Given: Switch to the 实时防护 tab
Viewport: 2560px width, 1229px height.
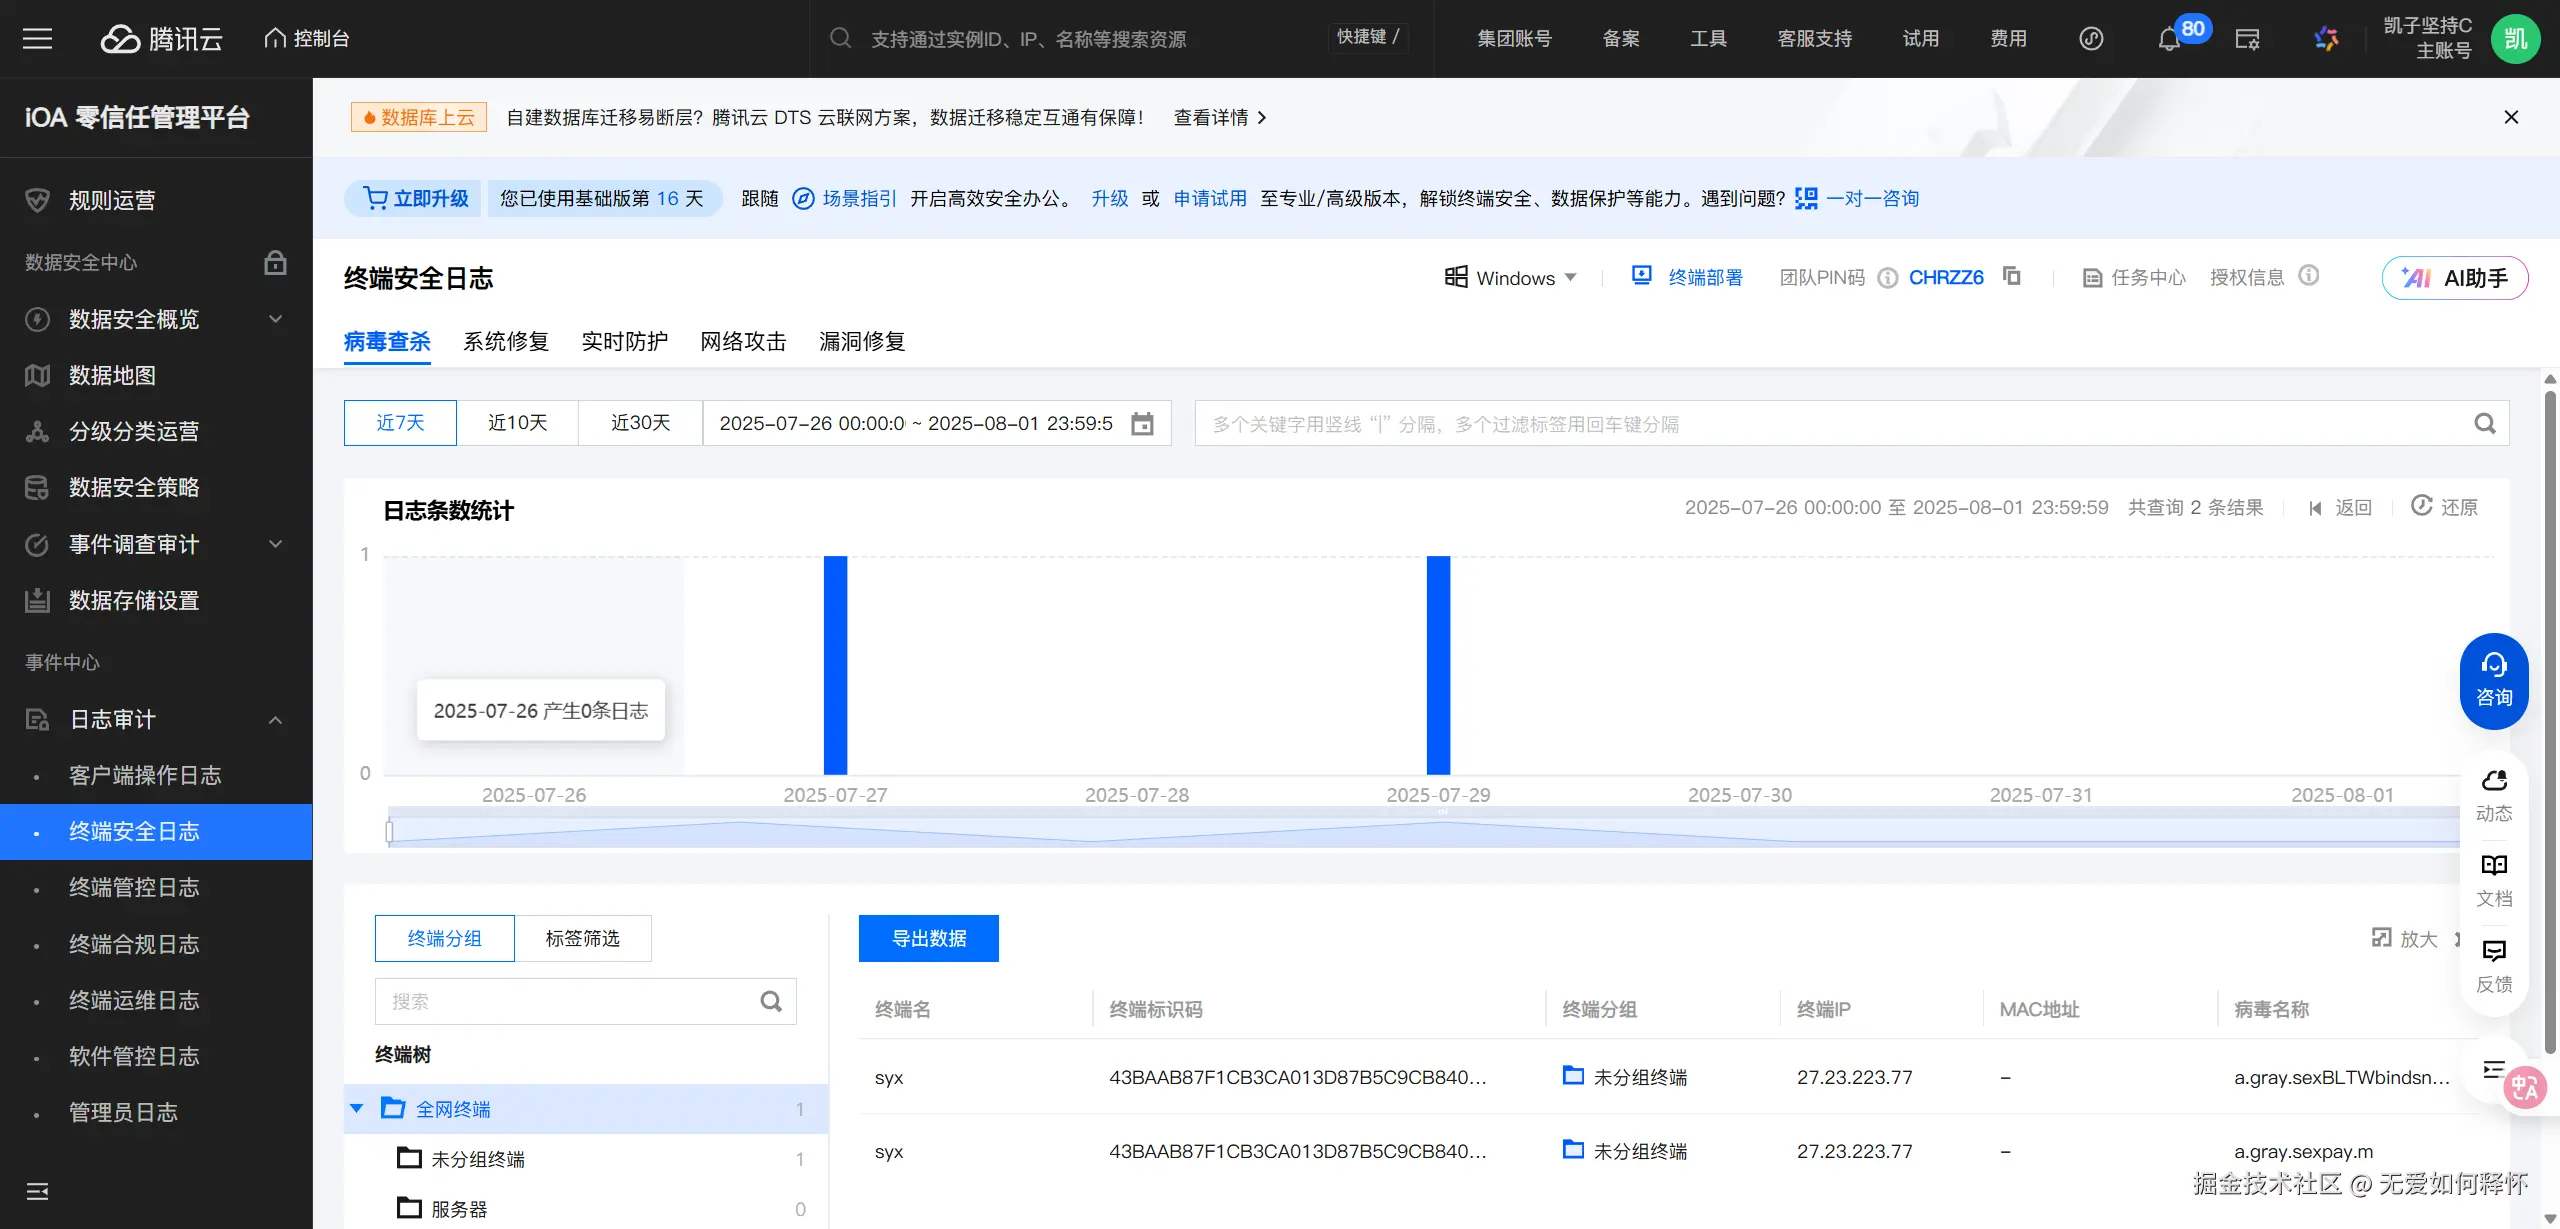Looking at the screenshot, I should tap(625, 342).
